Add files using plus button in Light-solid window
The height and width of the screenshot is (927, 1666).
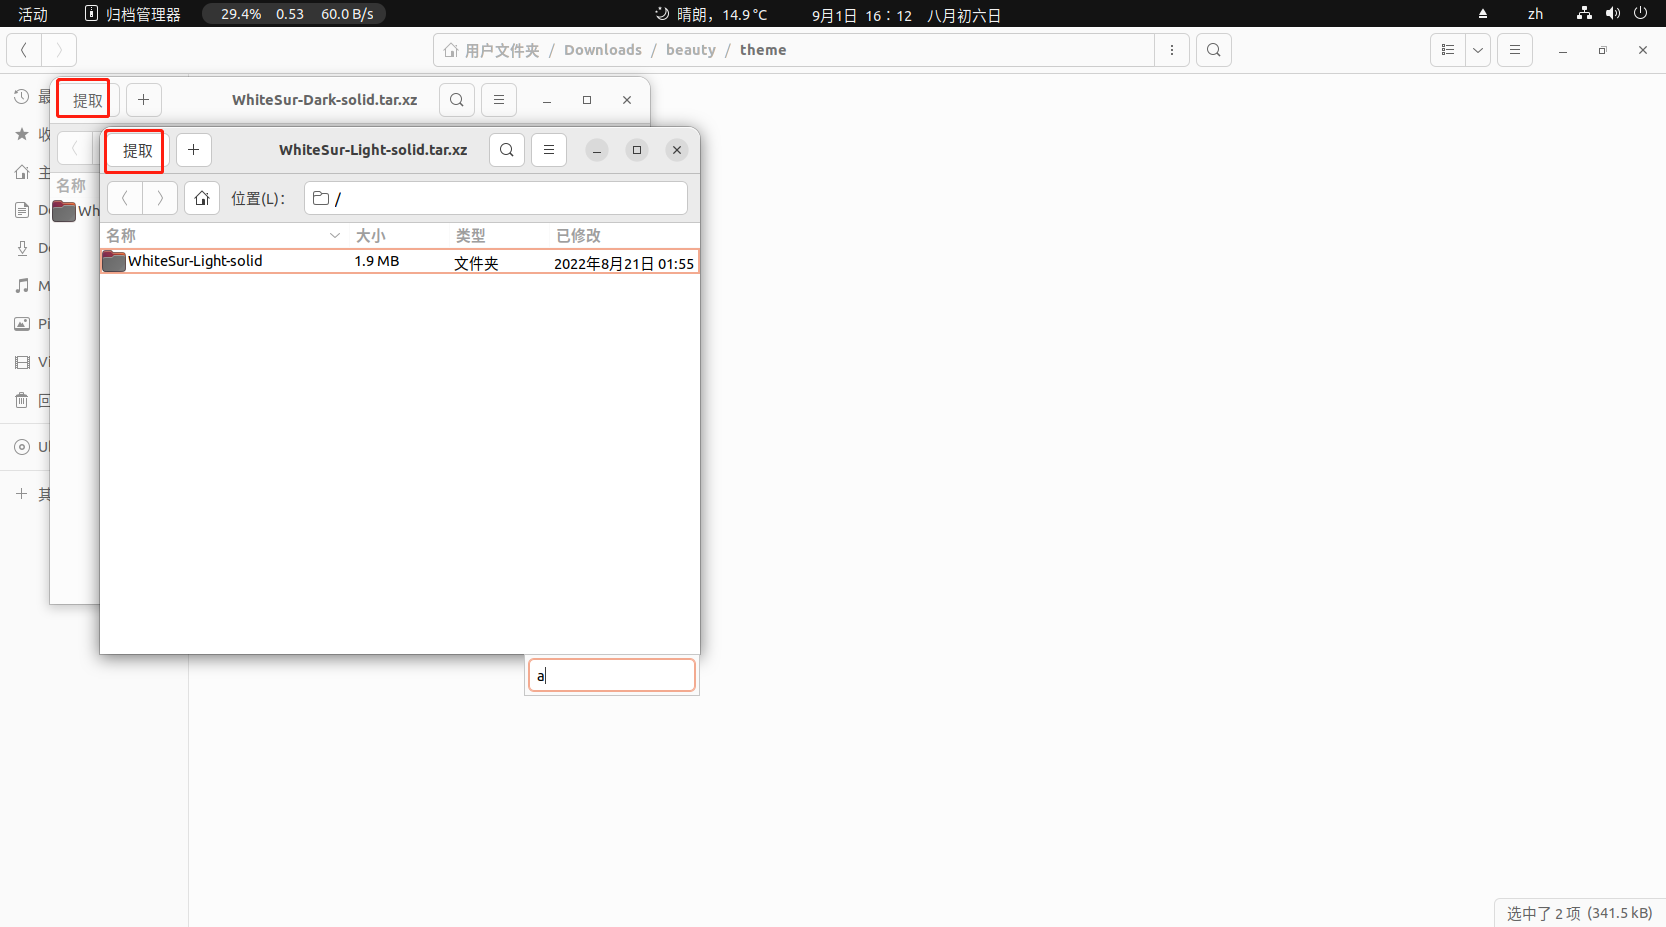point(194,150)
